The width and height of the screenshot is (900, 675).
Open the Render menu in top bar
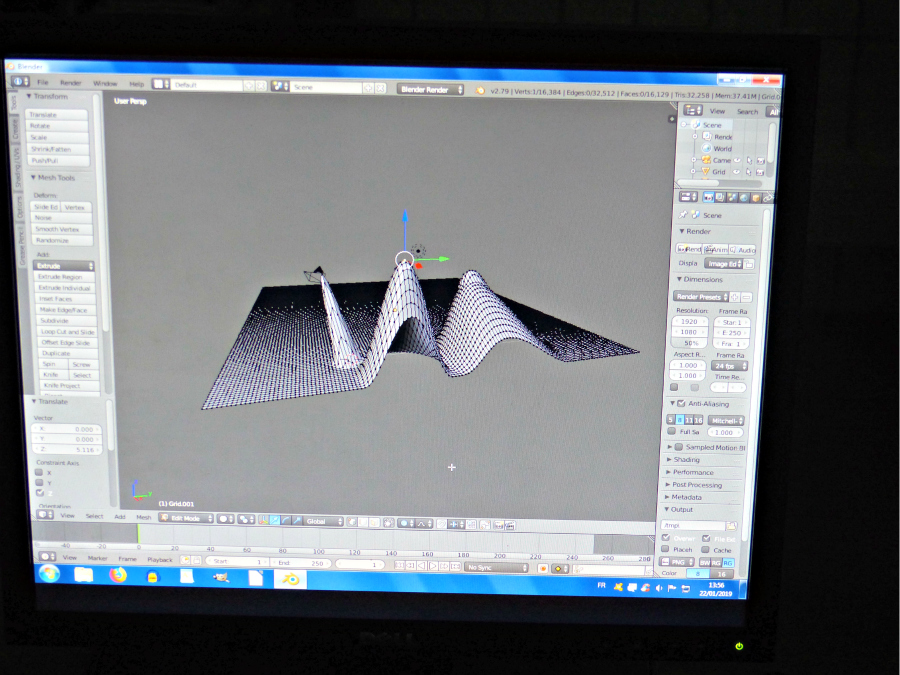[x=71, y=83]
